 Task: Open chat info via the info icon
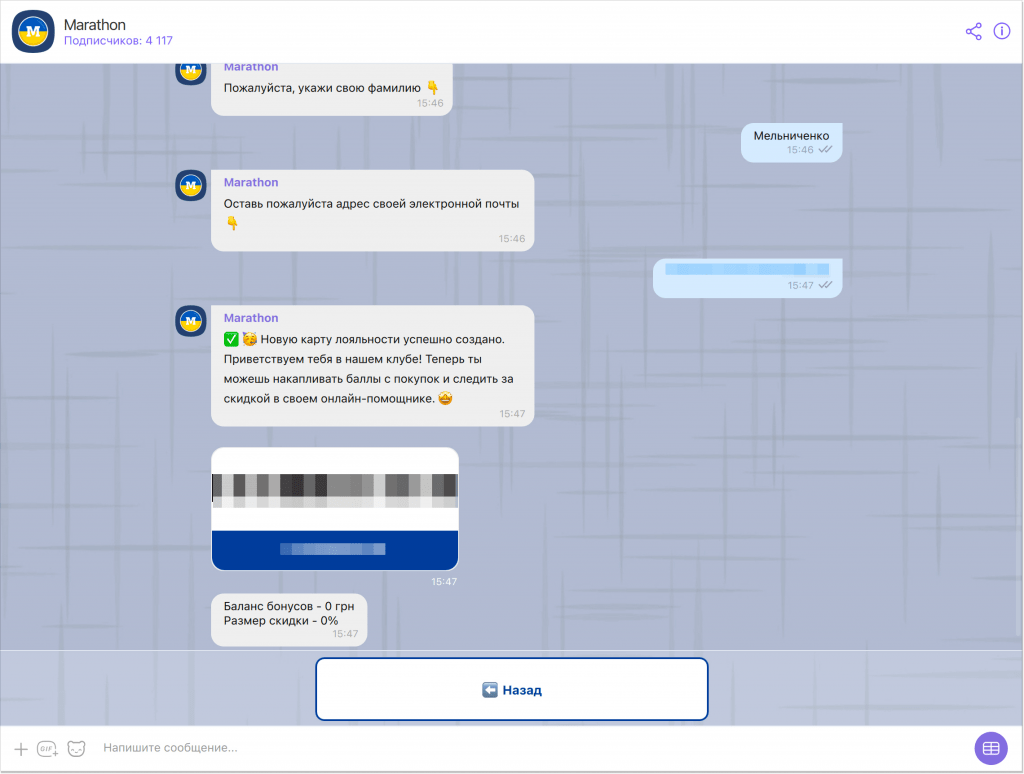[x=1002, y=31]
